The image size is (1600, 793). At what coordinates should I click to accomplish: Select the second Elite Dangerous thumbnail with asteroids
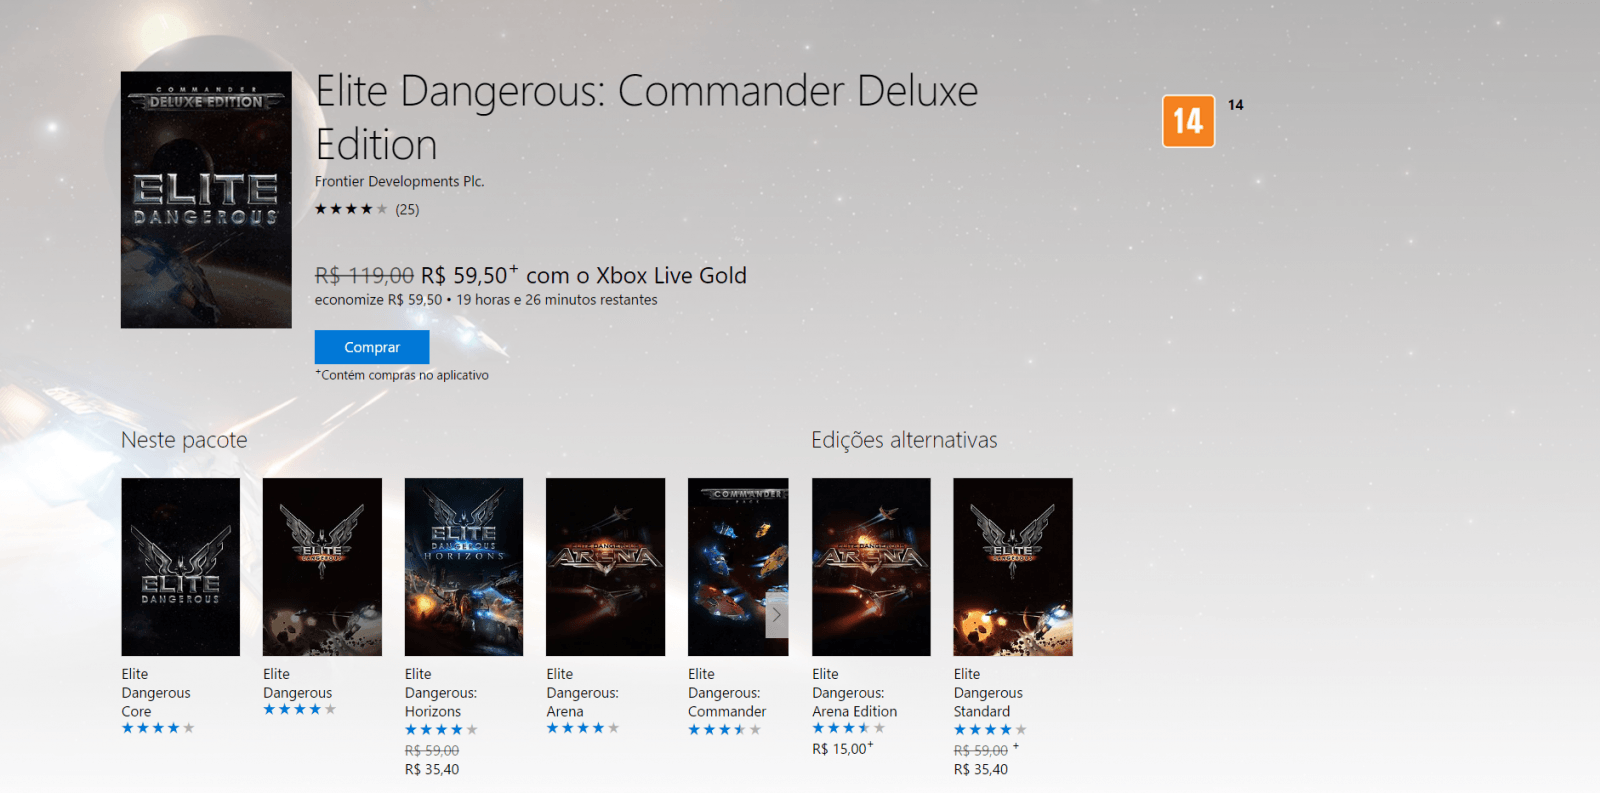(x=322, y=567)
